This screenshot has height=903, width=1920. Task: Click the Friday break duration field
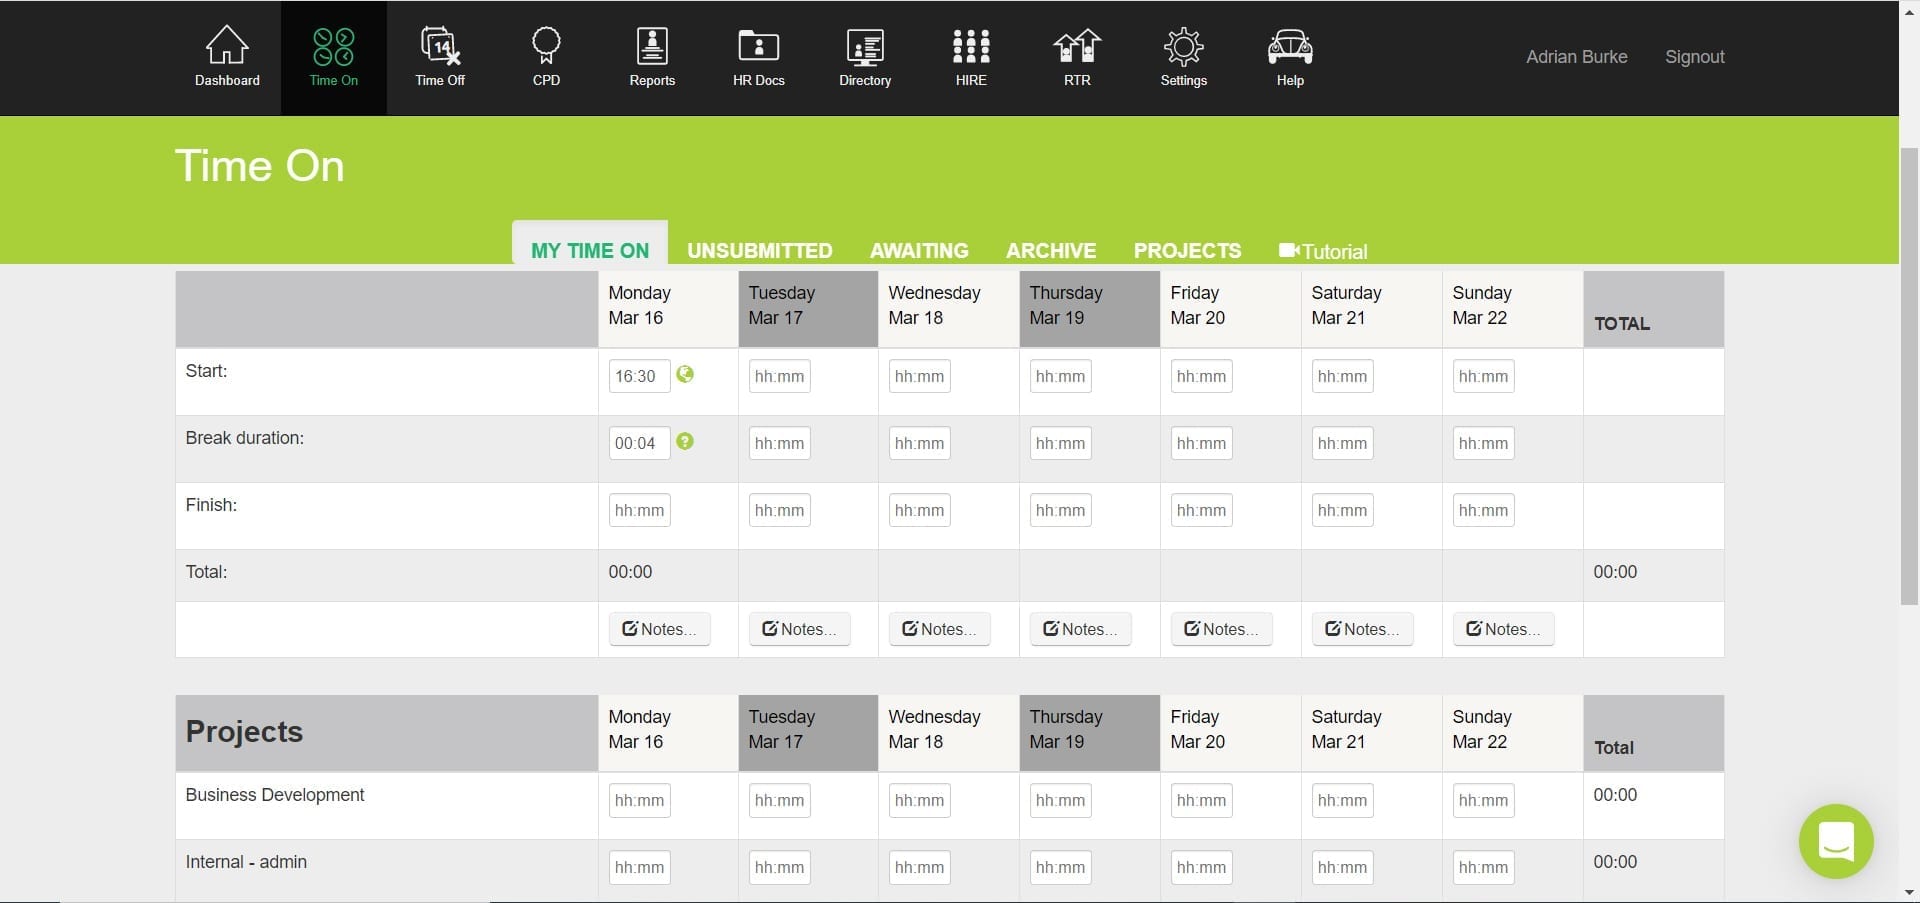coord(1202,443)
